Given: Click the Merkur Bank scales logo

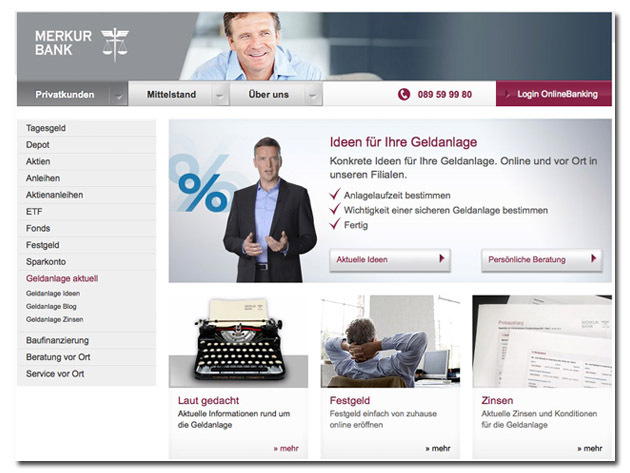Looking at the screenshot, I should [115, 45].
